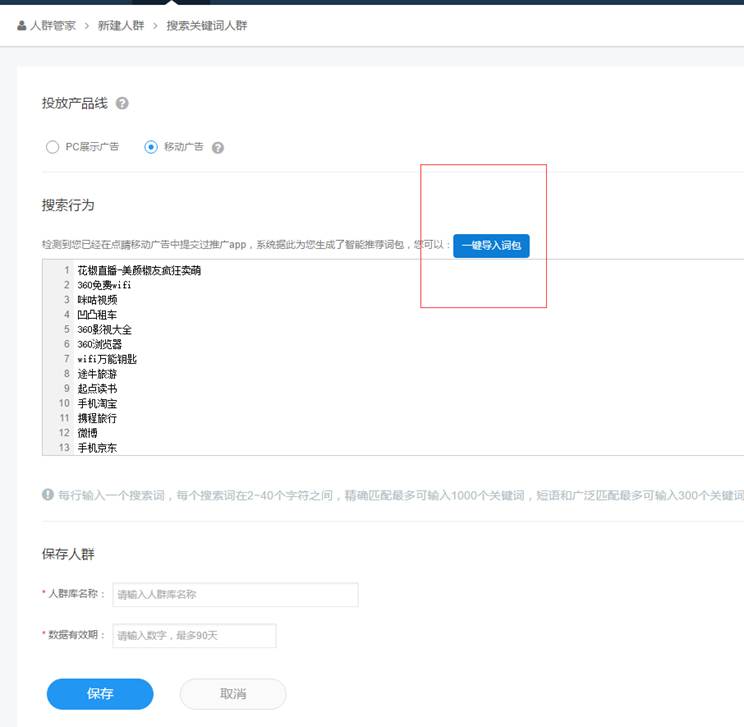744x727 pixels.
Task: Open the 人群管家 breadcrumb link
Action: pos(53,26)
